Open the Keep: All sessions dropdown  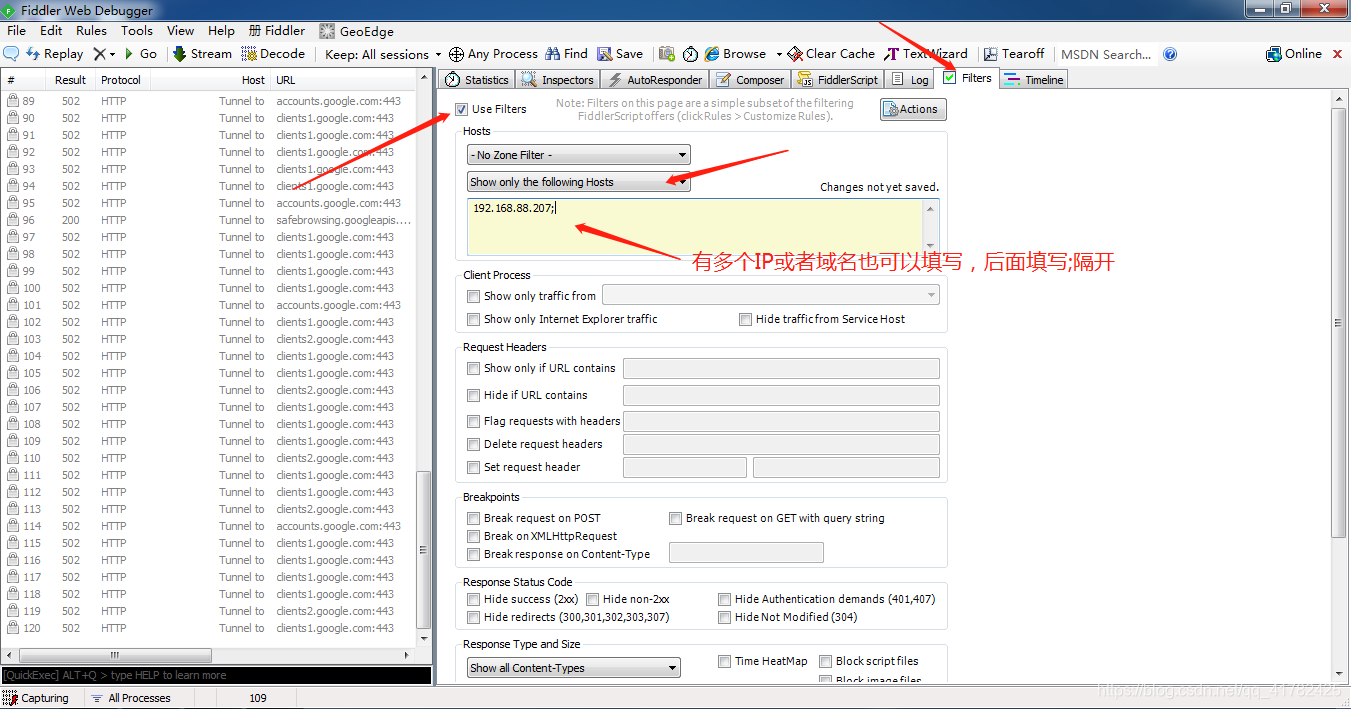click(x=383, y=54)
